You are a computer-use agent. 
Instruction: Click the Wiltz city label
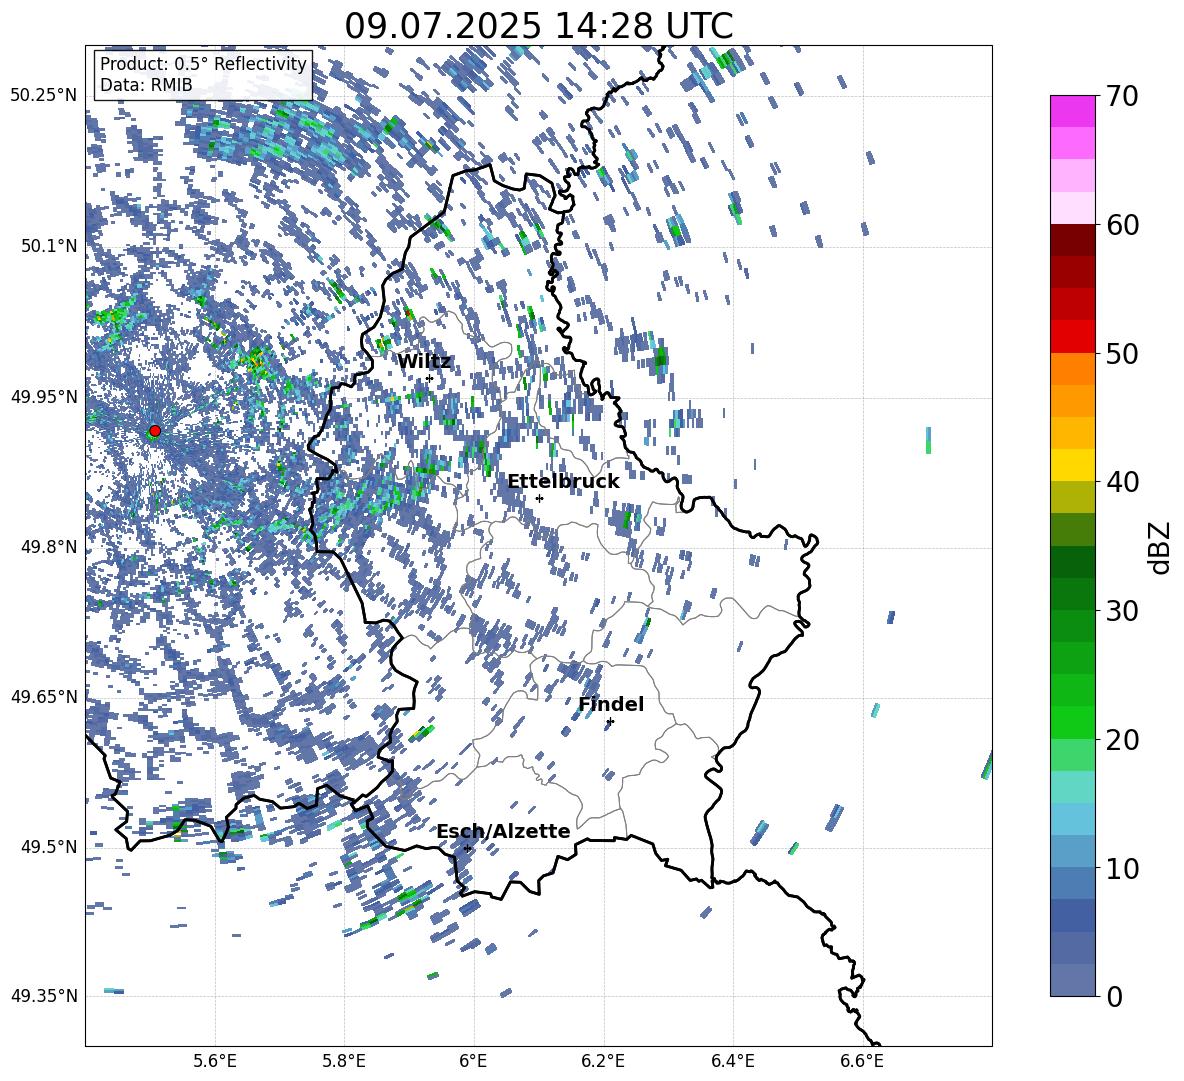click(424, 362)
